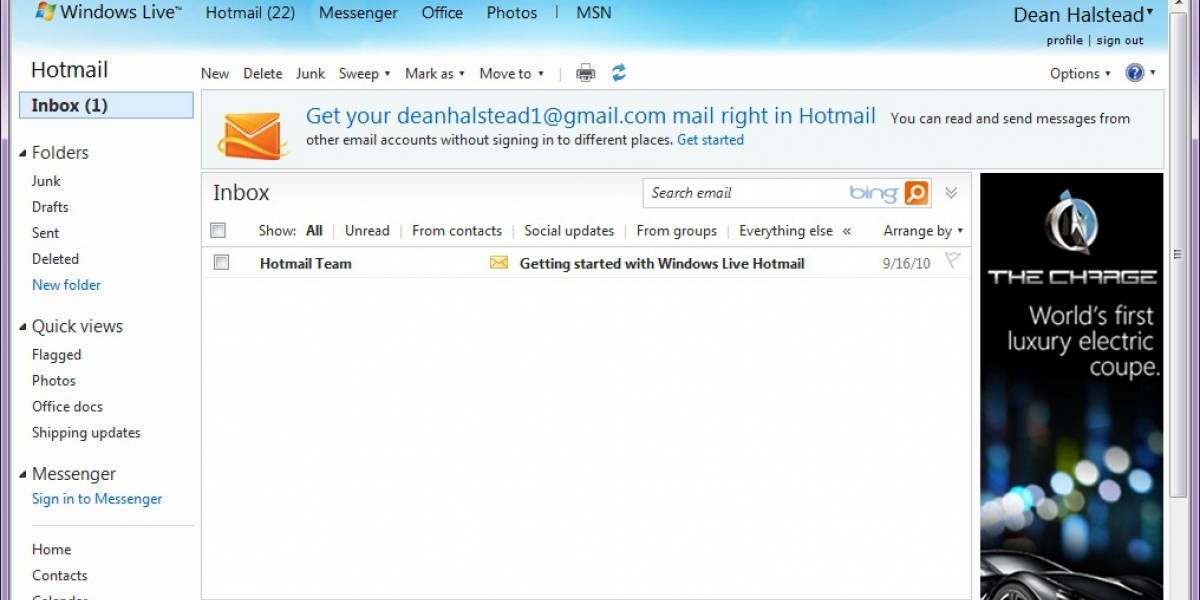Open the Photos quick view in sidebar

point(54,381)
